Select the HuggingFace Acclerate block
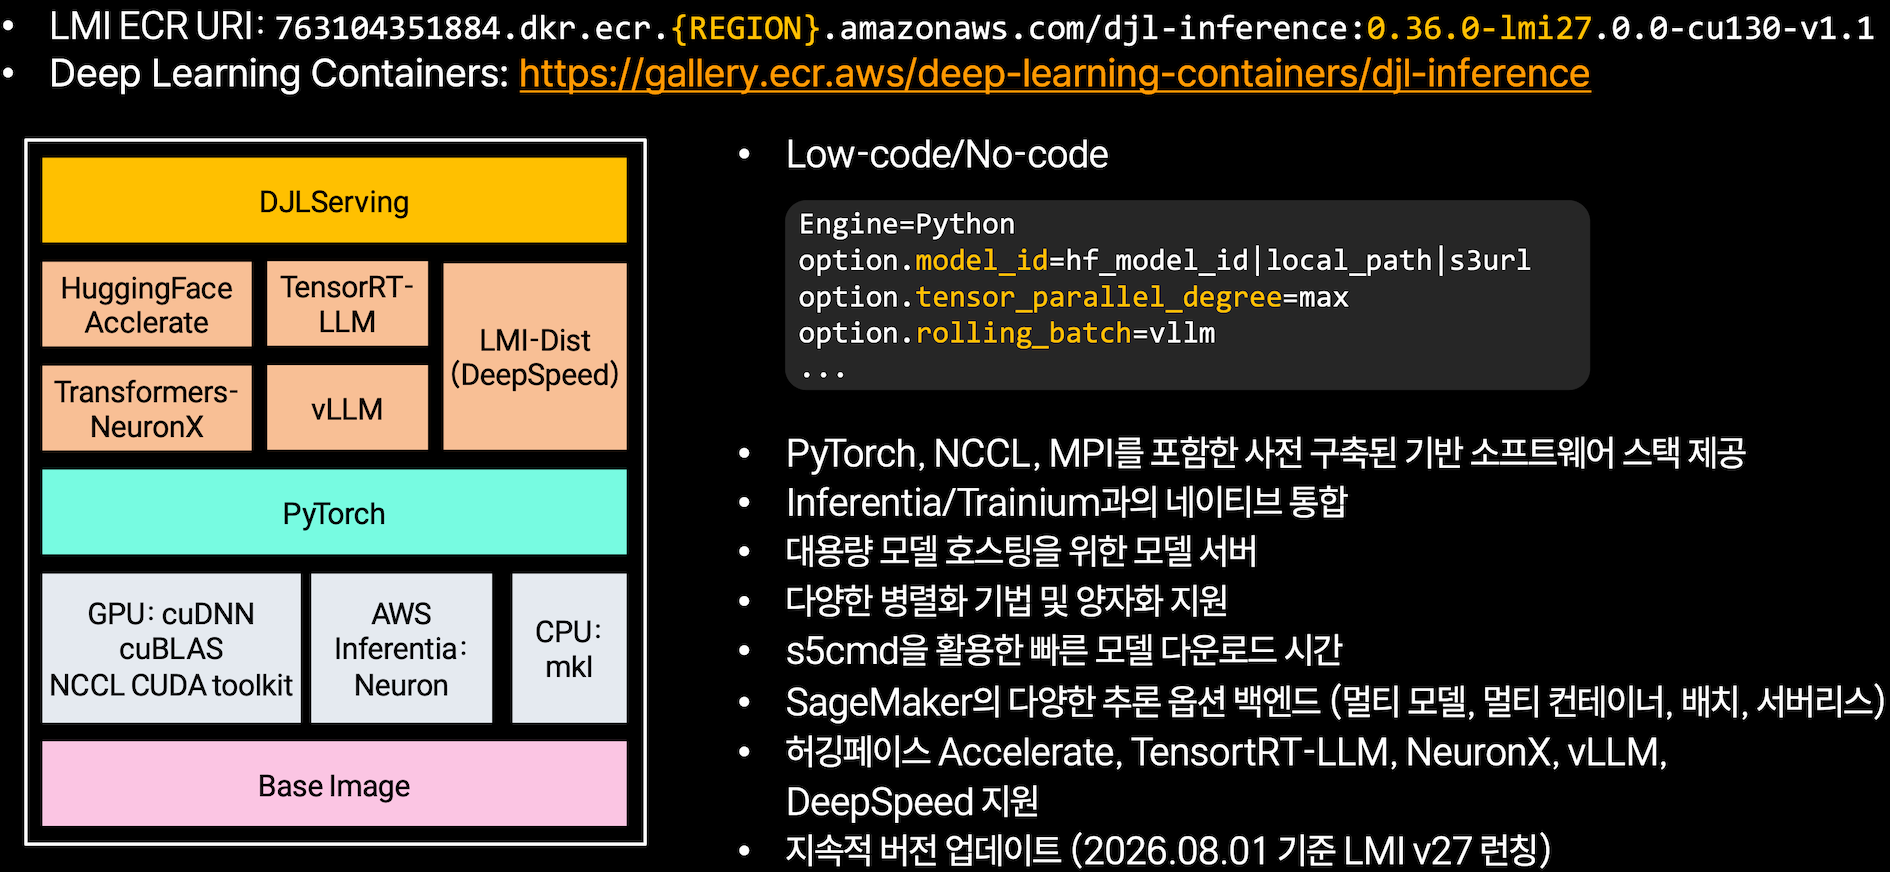The height and width of the screenshot is (872, 1890). tap(147, 305)
